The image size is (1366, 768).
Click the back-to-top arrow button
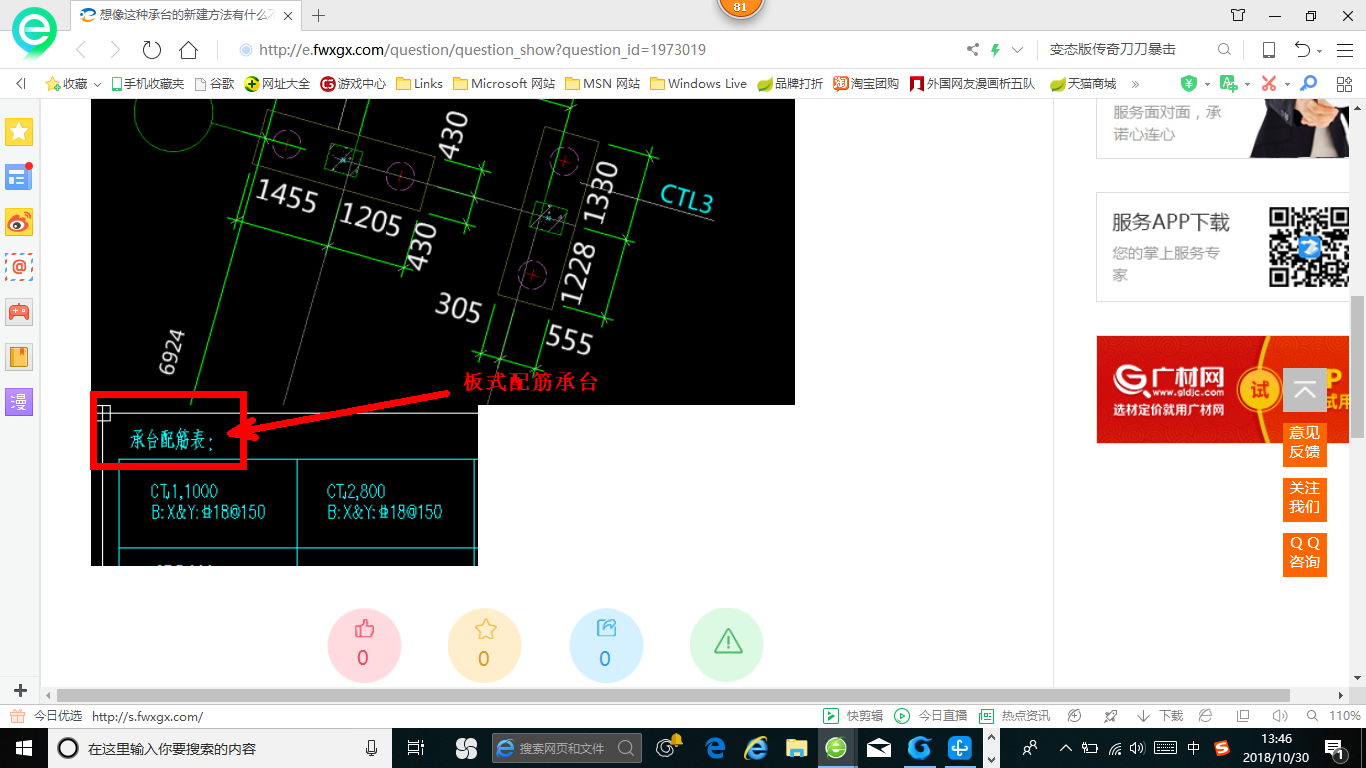coord(1305,390)
